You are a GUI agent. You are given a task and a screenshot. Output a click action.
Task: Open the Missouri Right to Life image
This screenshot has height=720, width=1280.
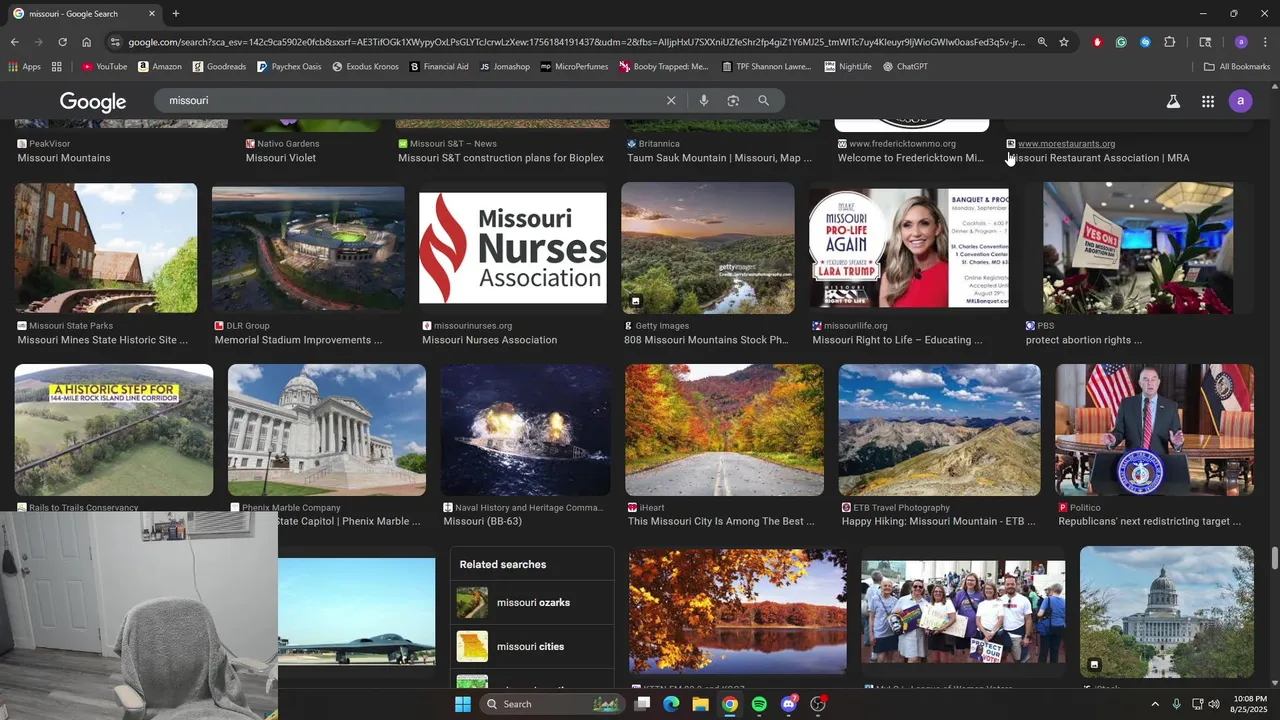[909, 248]
